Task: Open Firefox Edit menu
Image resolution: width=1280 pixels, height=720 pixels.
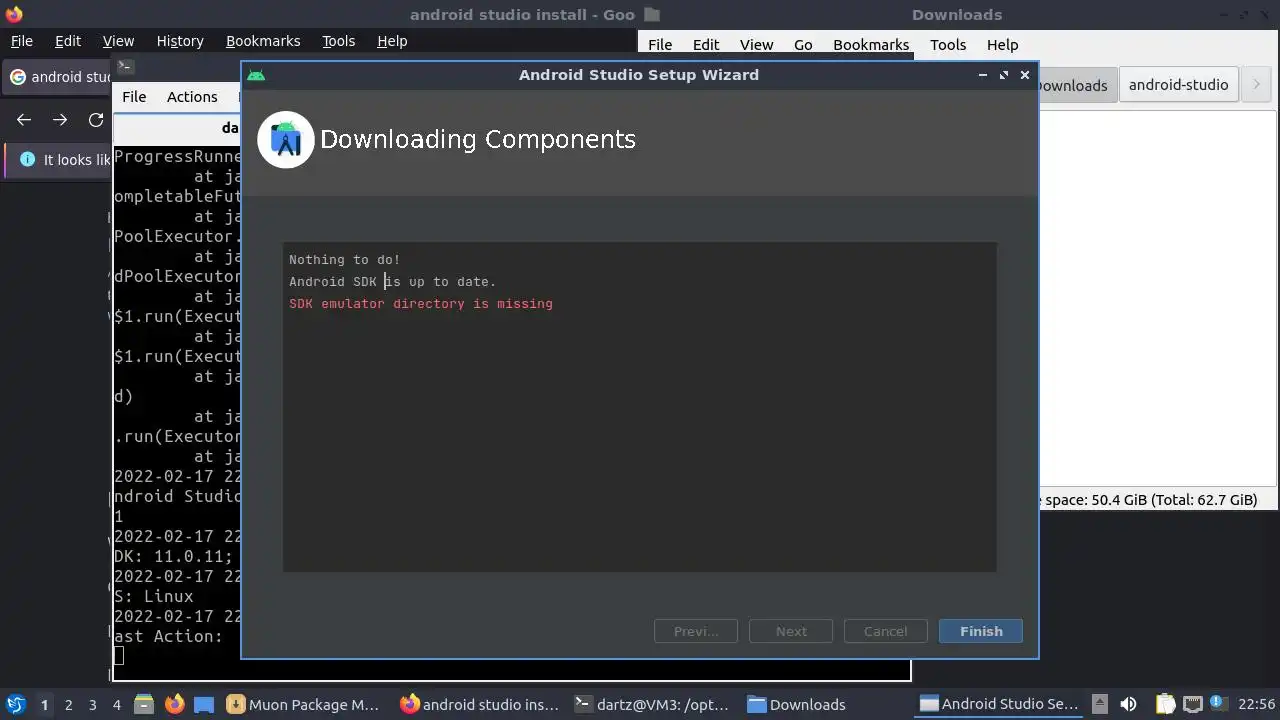Action: click(x=68, y=41)
